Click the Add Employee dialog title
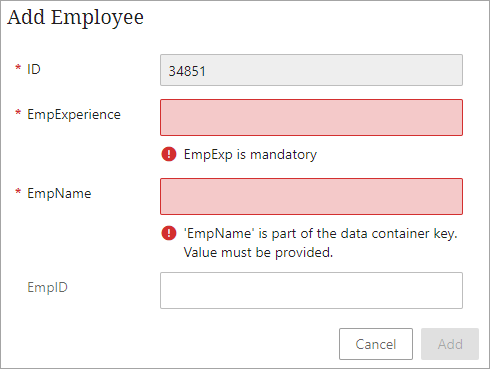 click(x=76, y=17)
